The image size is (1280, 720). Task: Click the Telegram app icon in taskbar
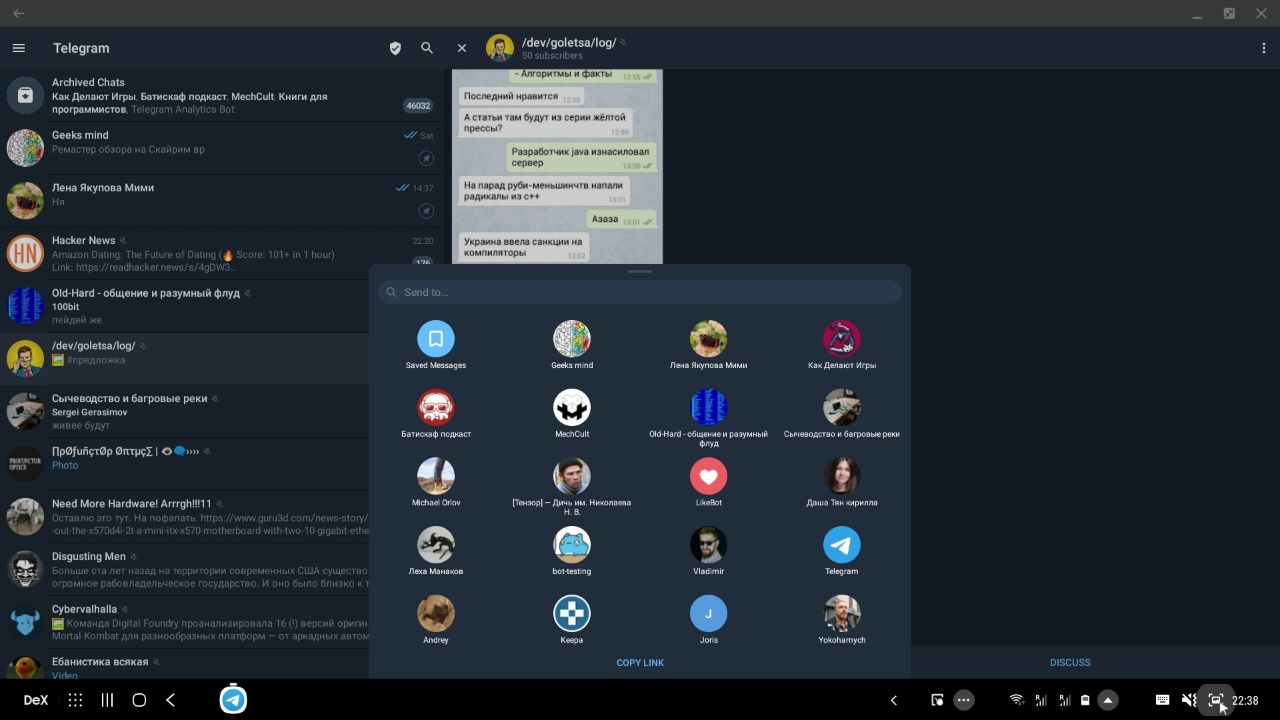click(234, 700)
